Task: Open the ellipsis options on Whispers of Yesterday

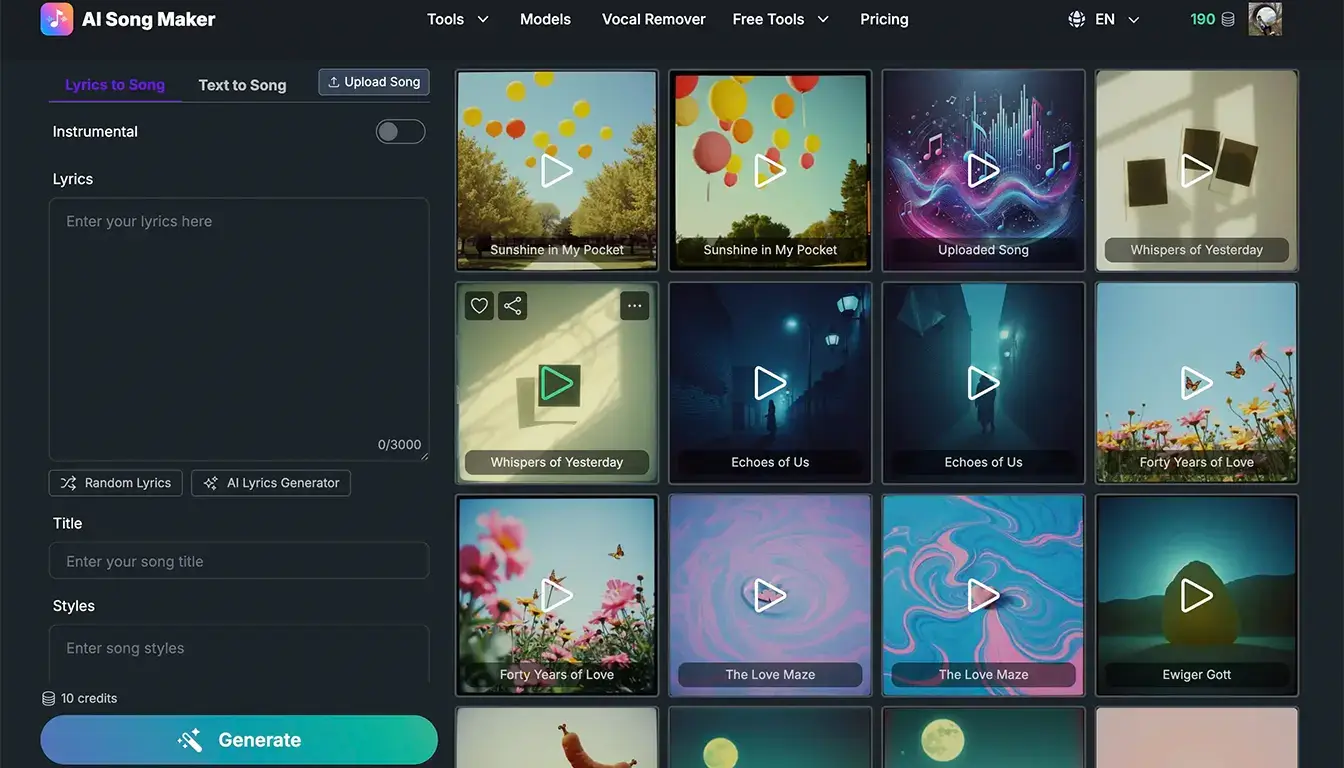Action: pos(634,305)
